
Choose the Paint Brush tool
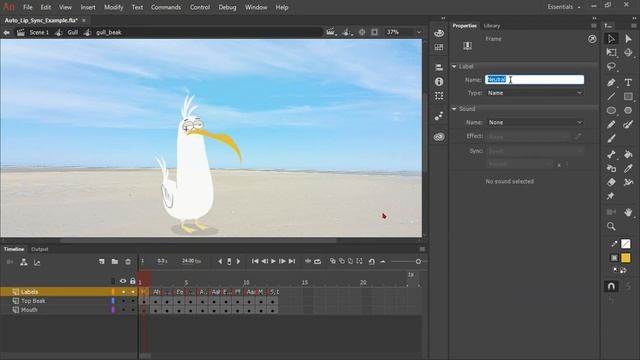pos(628,124)
